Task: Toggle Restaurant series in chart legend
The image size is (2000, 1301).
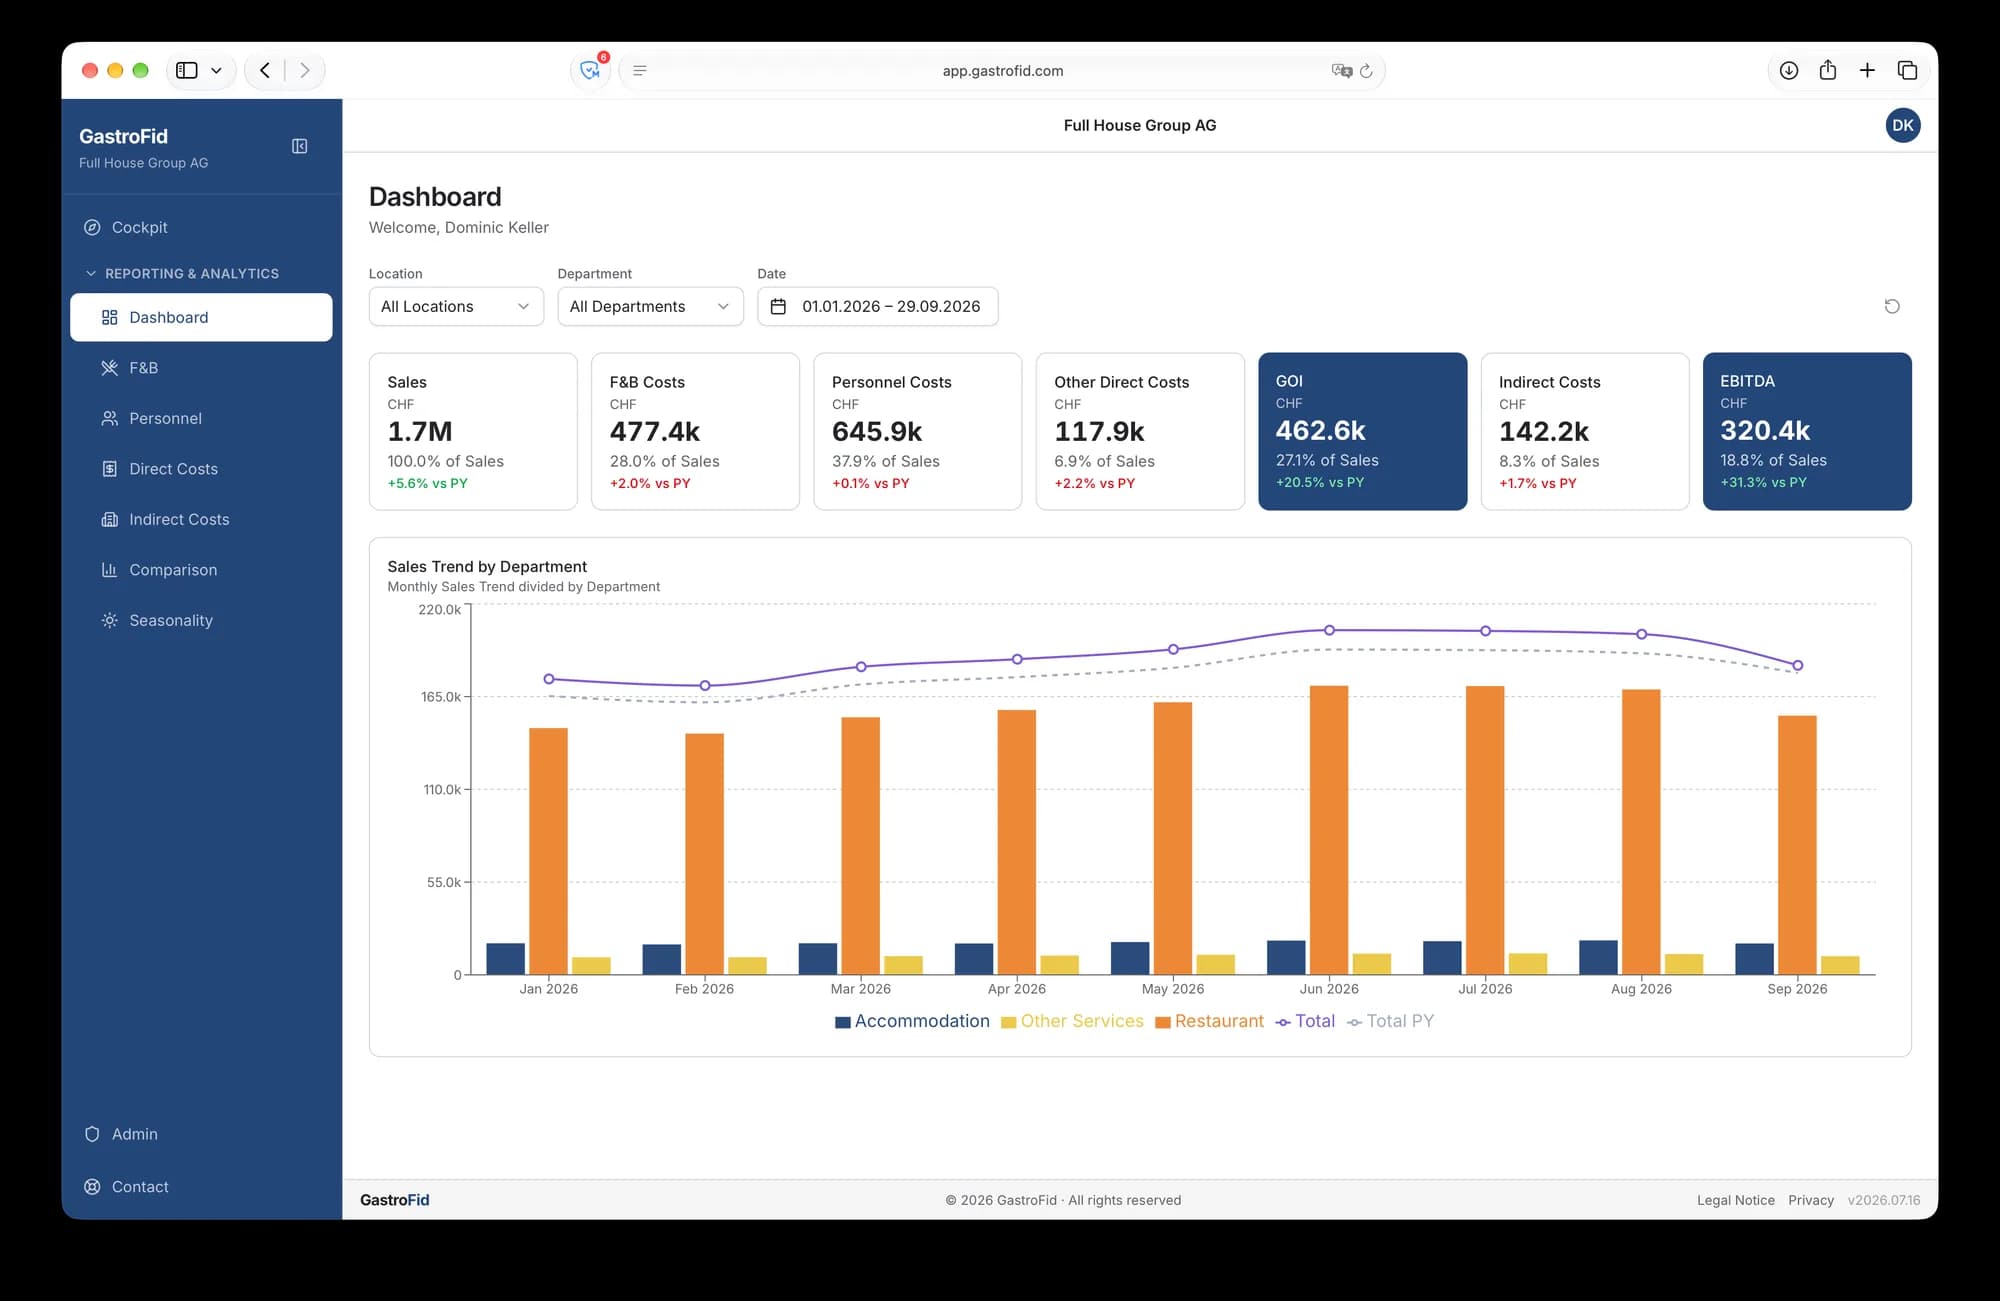Action: (1209, 1021)
